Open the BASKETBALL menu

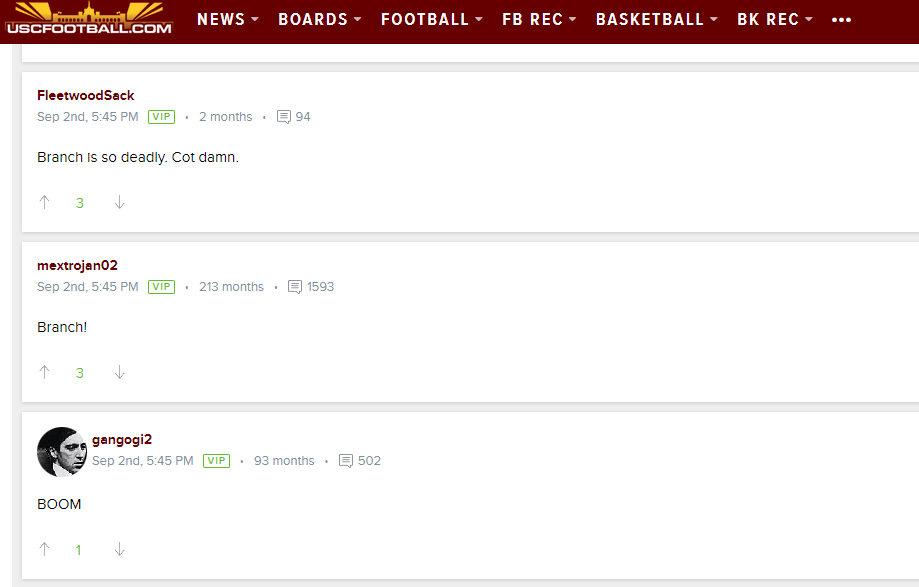coord(657,19)
